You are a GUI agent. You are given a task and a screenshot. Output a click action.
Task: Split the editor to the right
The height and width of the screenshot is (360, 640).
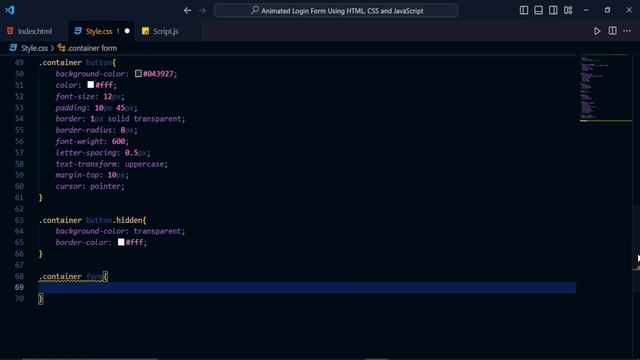tap(612, 31)
